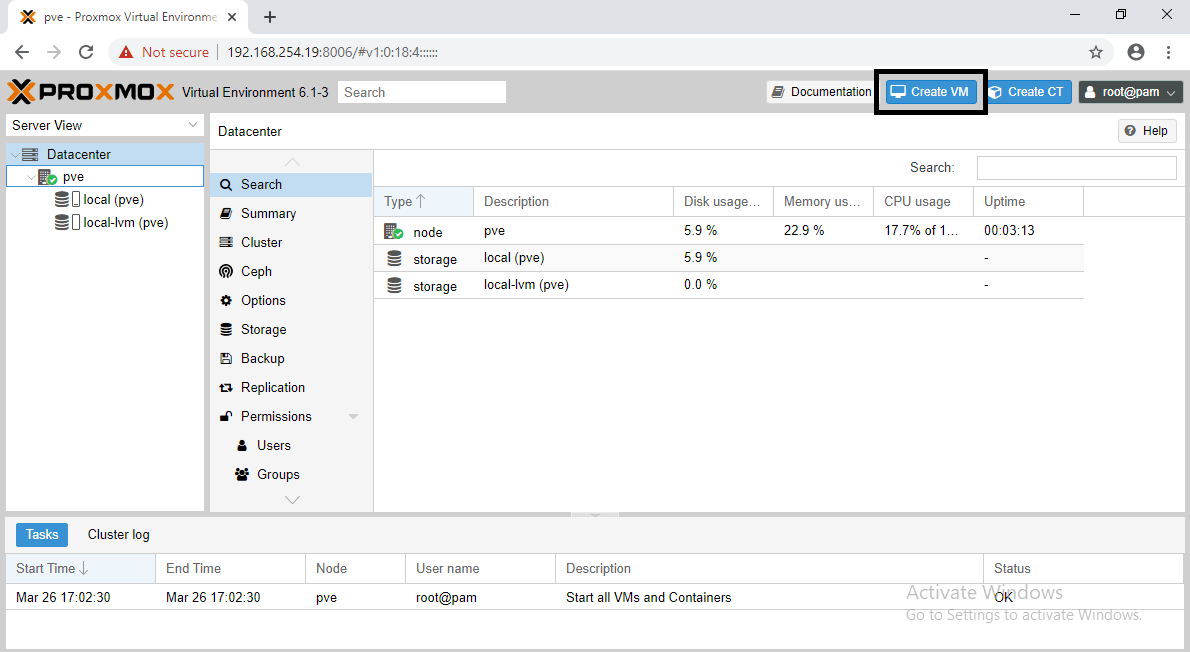
Task: Open the Replication section
Action: click(x=272, y=387)
